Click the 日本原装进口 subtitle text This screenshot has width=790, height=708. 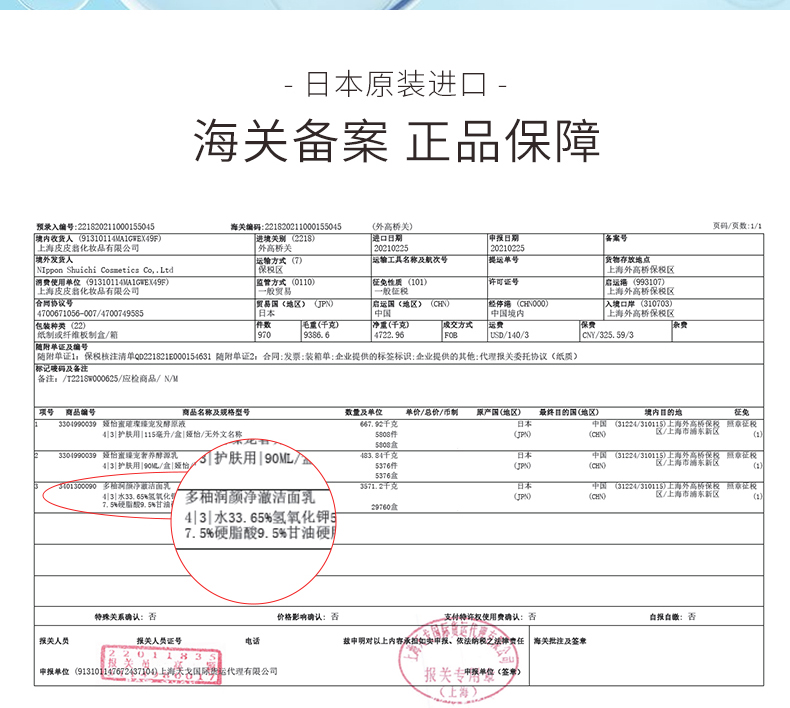click(396, 85)
